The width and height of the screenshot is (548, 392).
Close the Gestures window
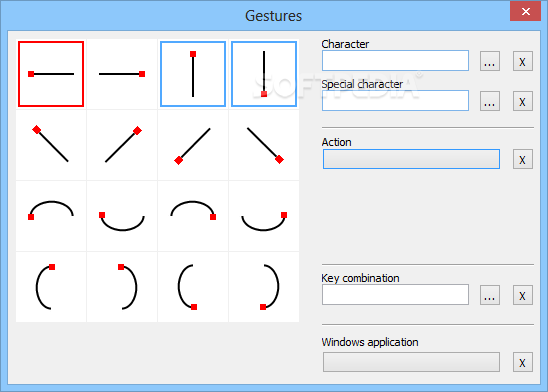click(525, 11)
